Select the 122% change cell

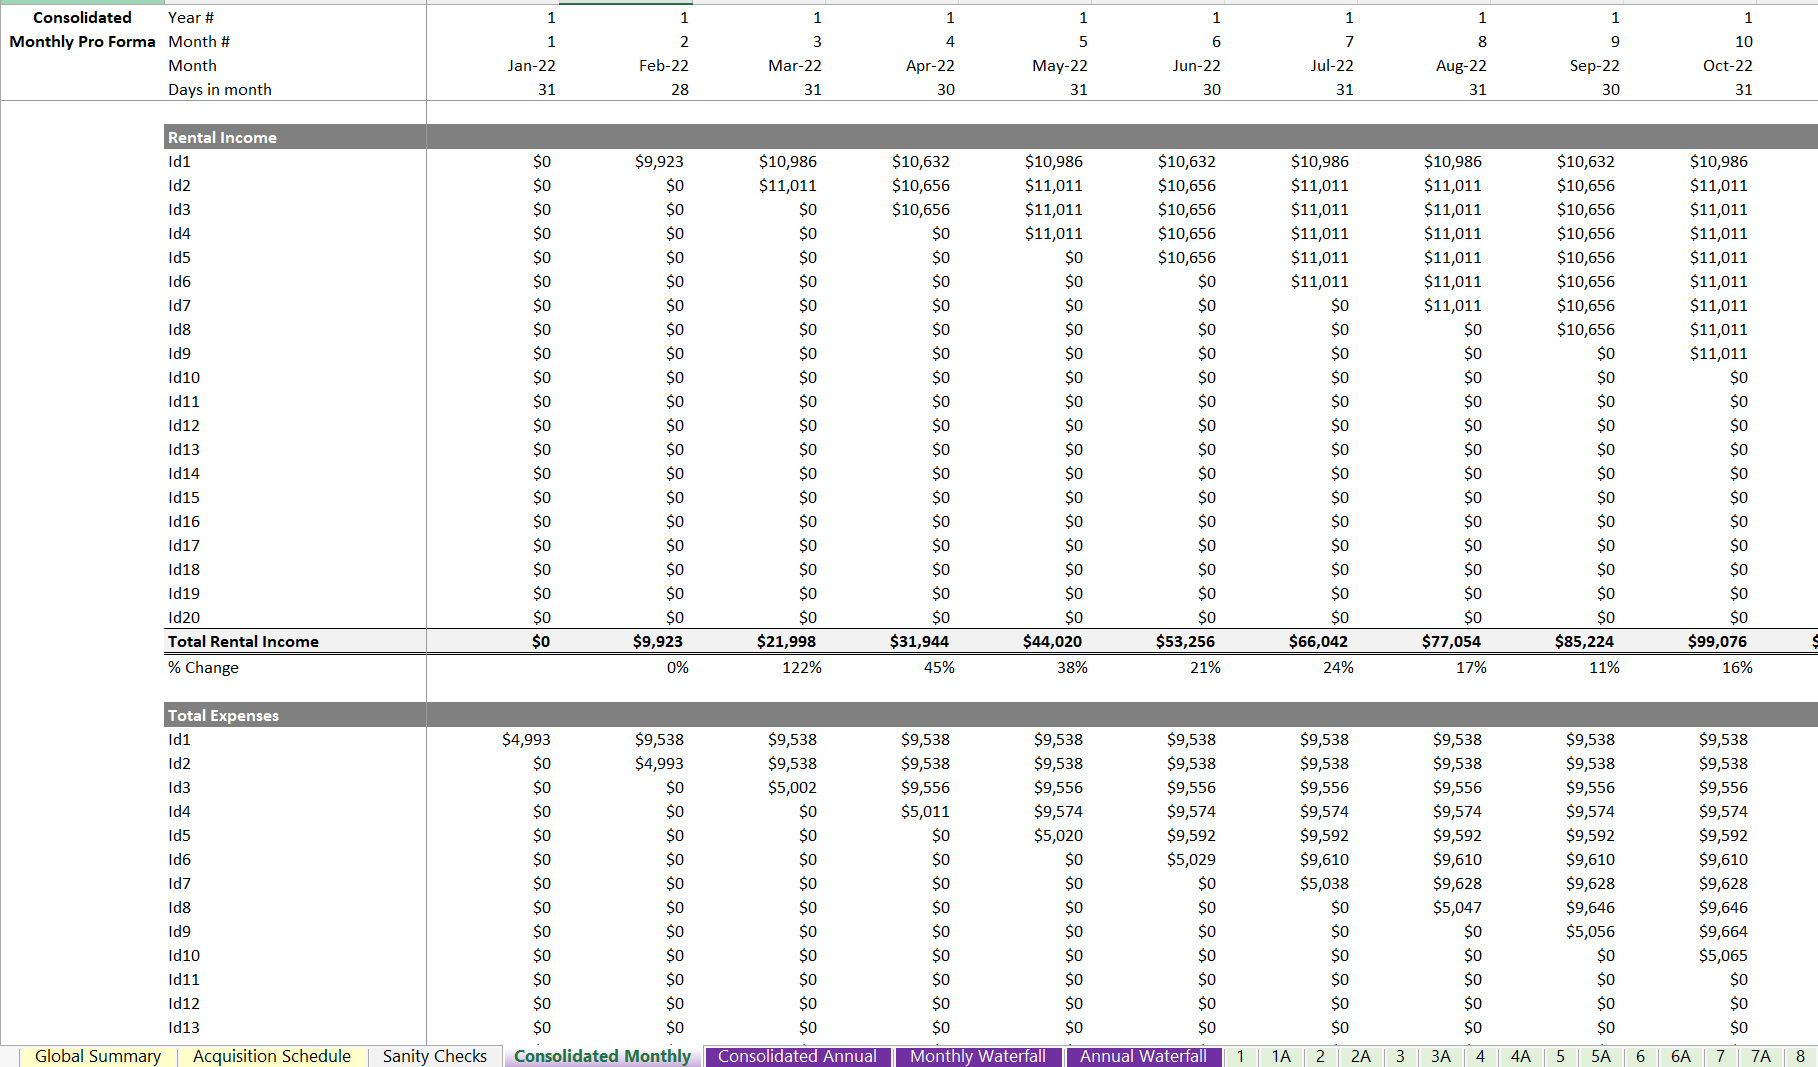coord(802,667)
